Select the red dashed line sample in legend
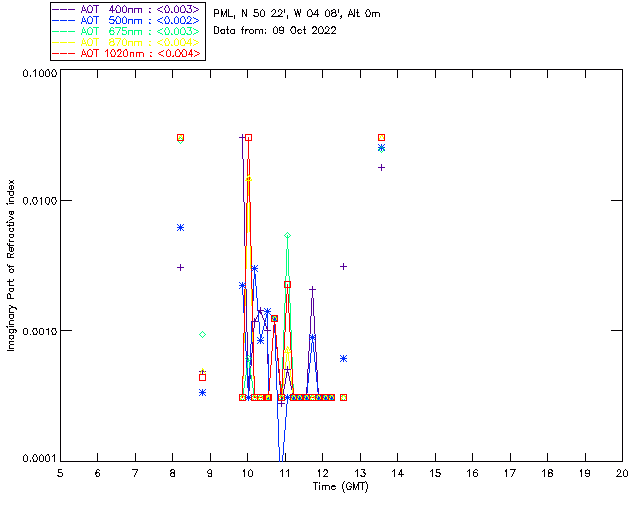The width and height of the screenshot is (640, 512). (x=64, y=53)
